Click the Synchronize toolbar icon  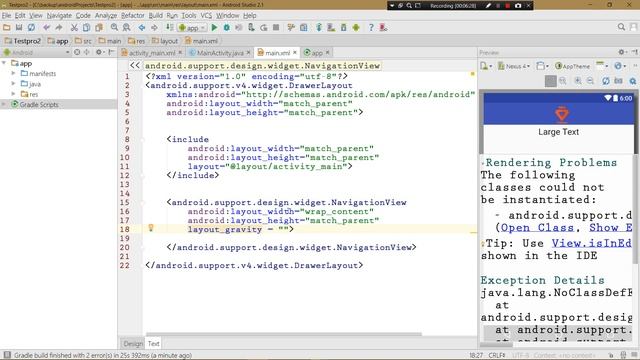31,28
